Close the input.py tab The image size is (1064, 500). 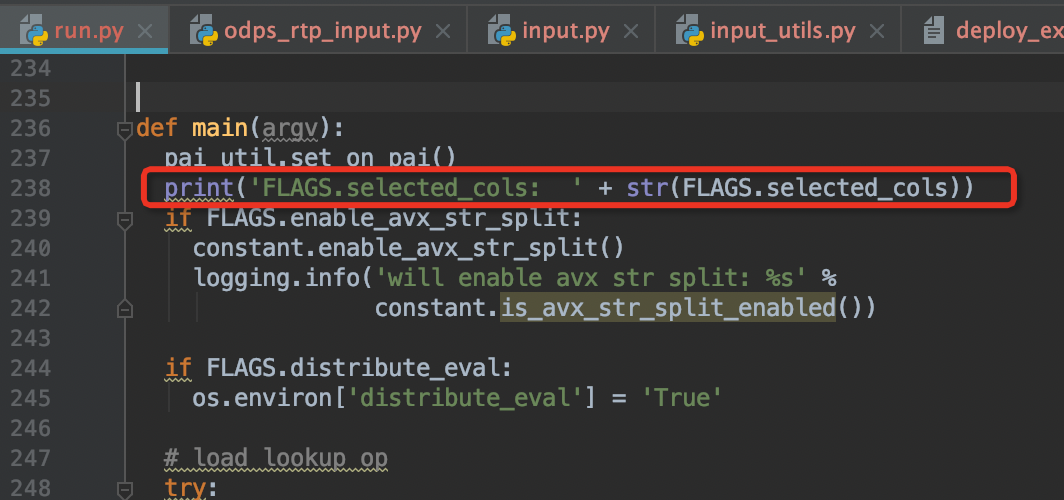click(631, 31)
